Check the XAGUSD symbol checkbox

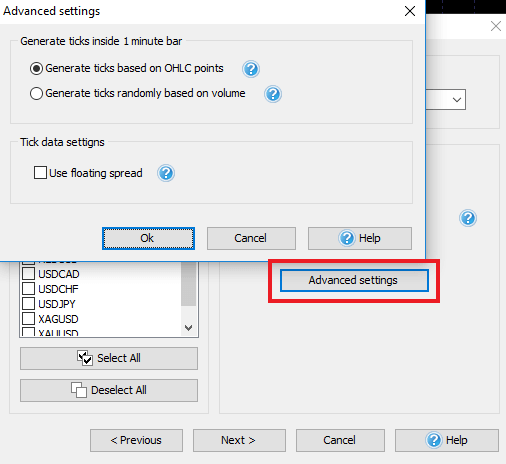(28, 319)
